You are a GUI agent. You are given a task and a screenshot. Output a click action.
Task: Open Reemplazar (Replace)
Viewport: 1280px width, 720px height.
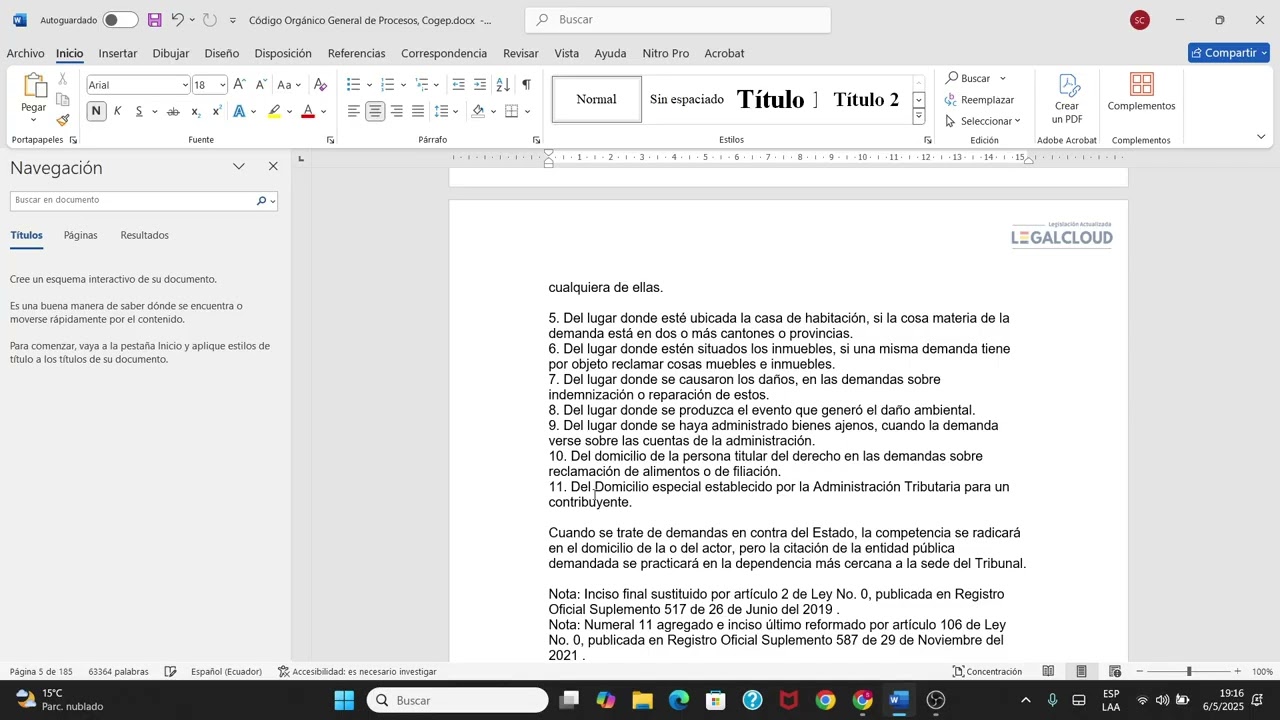(979, 100)
